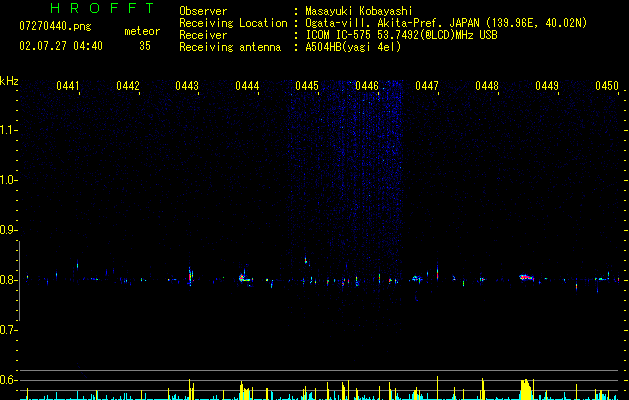The image size is (629, 400).
Task: Select the meteor count value 35
Action: pyautogui.click(x=145, y=46)
